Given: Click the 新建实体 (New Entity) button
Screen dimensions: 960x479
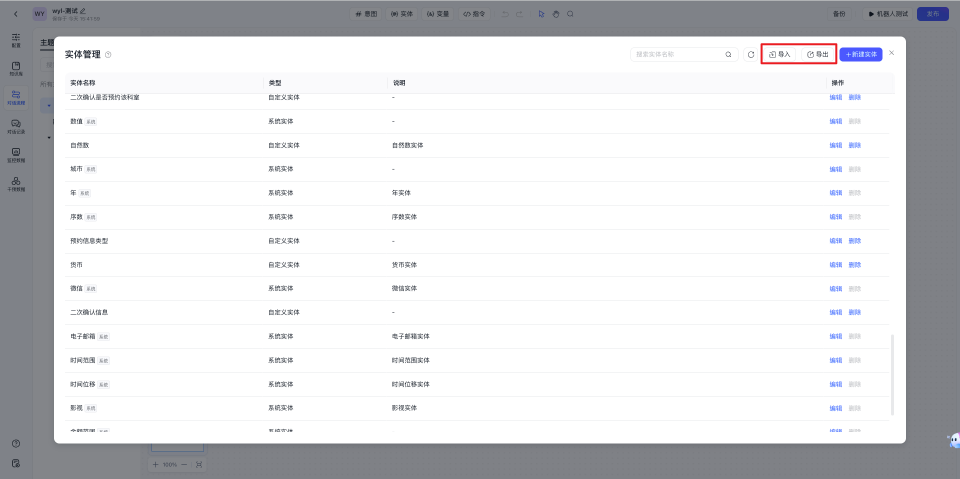Looking at the screenshot, I should (860, 54).
